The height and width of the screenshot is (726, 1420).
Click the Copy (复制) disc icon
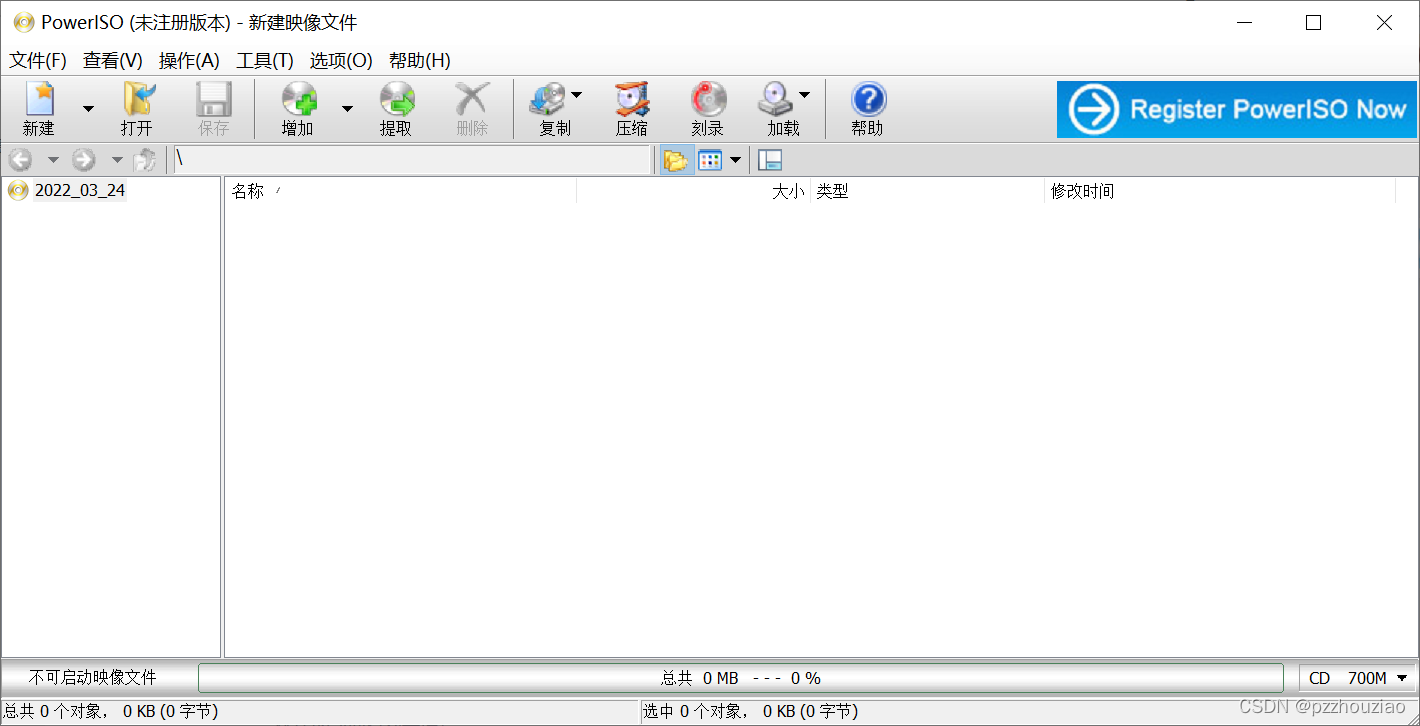[x=548, y=100]
